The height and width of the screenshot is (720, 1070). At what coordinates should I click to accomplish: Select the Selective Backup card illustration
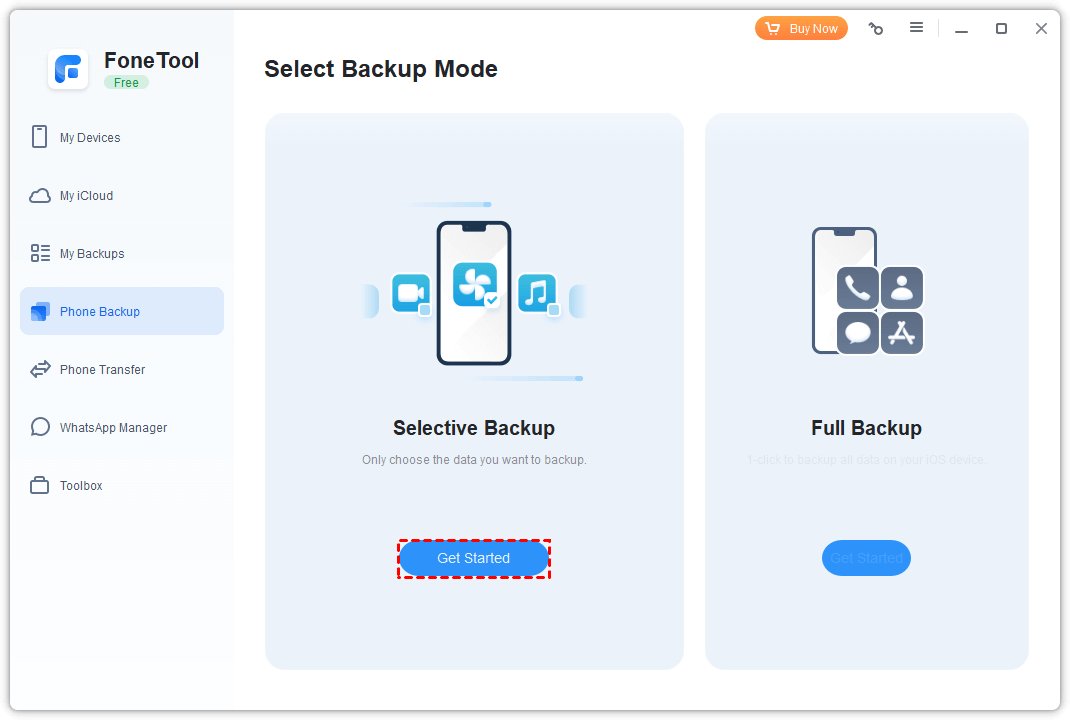(x=474, y=291)
